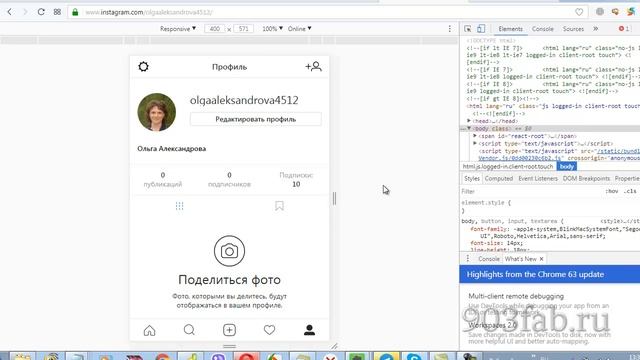Open the подписчиков followers count
Screen dimensions: 640x360
tap(229, 180)
